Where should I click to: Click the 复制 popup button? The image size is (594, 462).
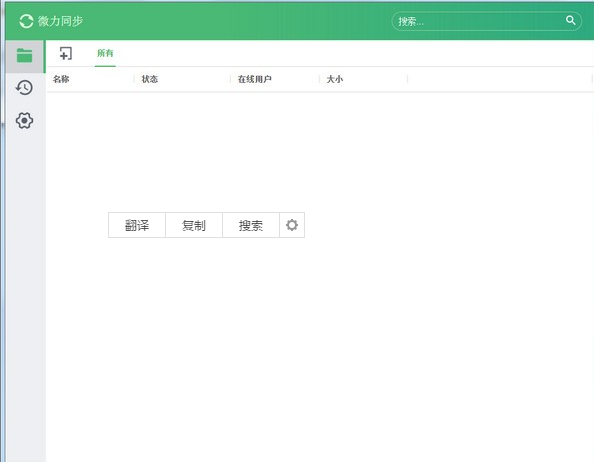(x=194, y=225)
